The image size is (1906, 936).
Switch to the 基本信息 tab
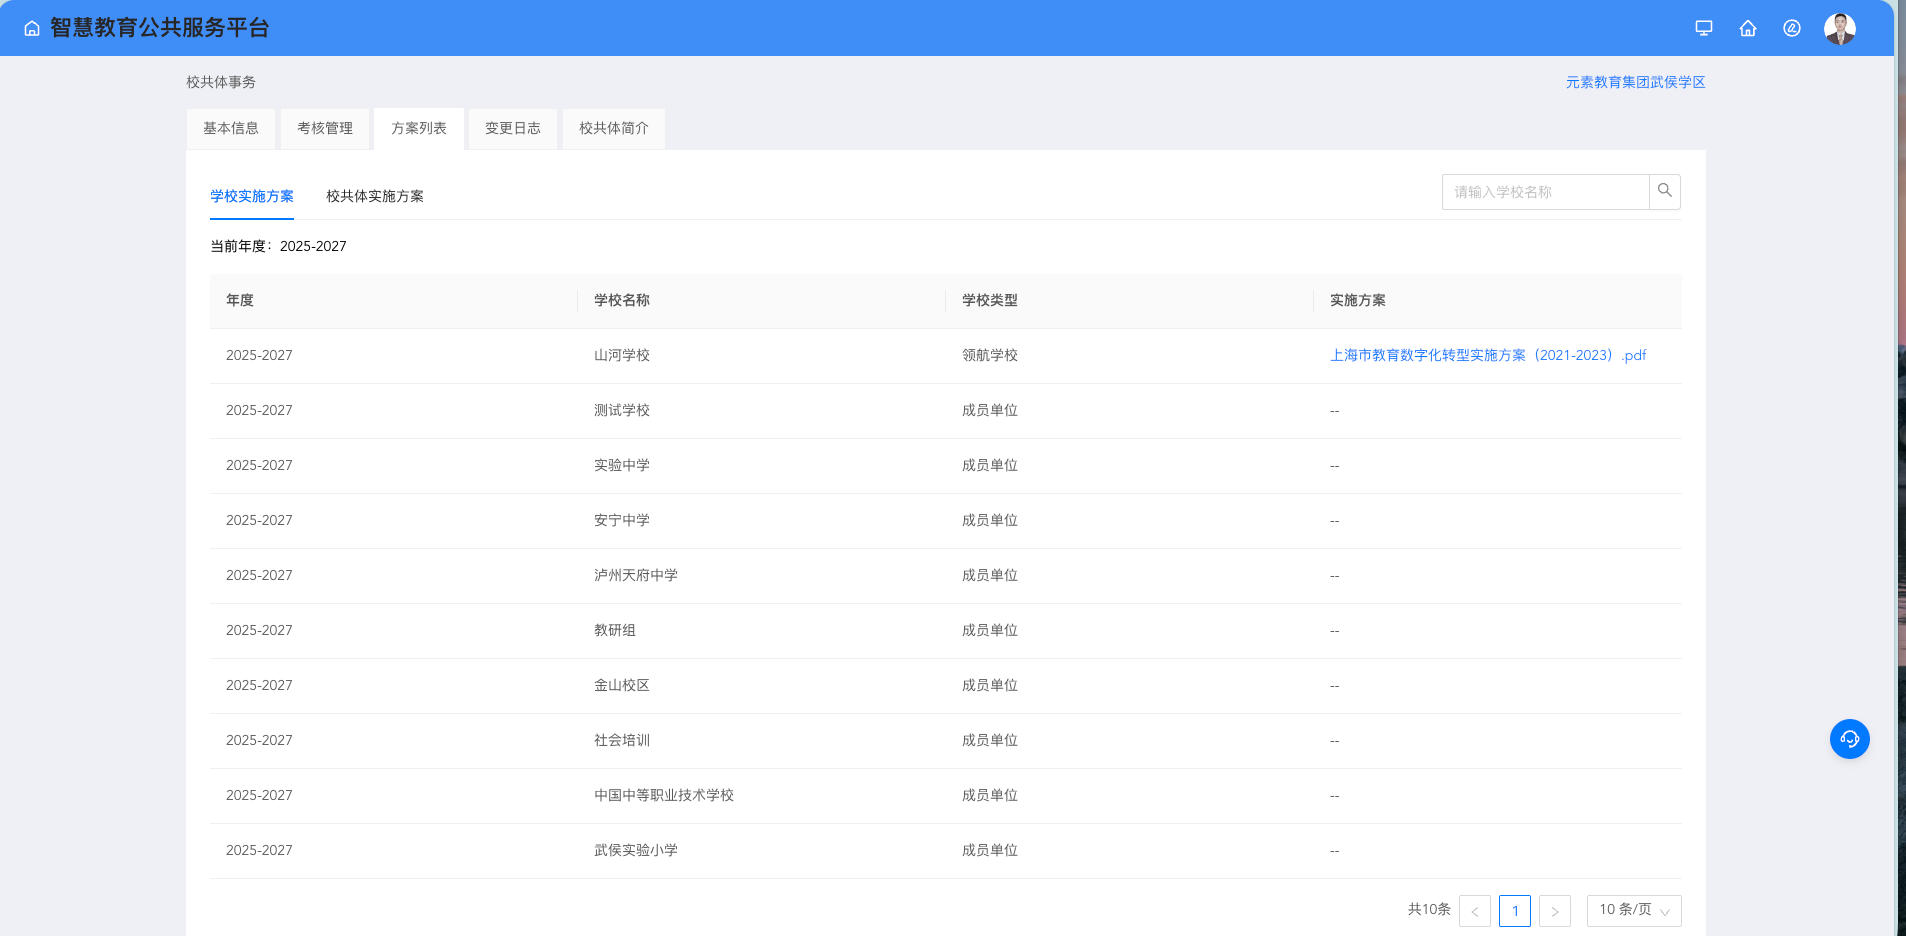point(231,129)
